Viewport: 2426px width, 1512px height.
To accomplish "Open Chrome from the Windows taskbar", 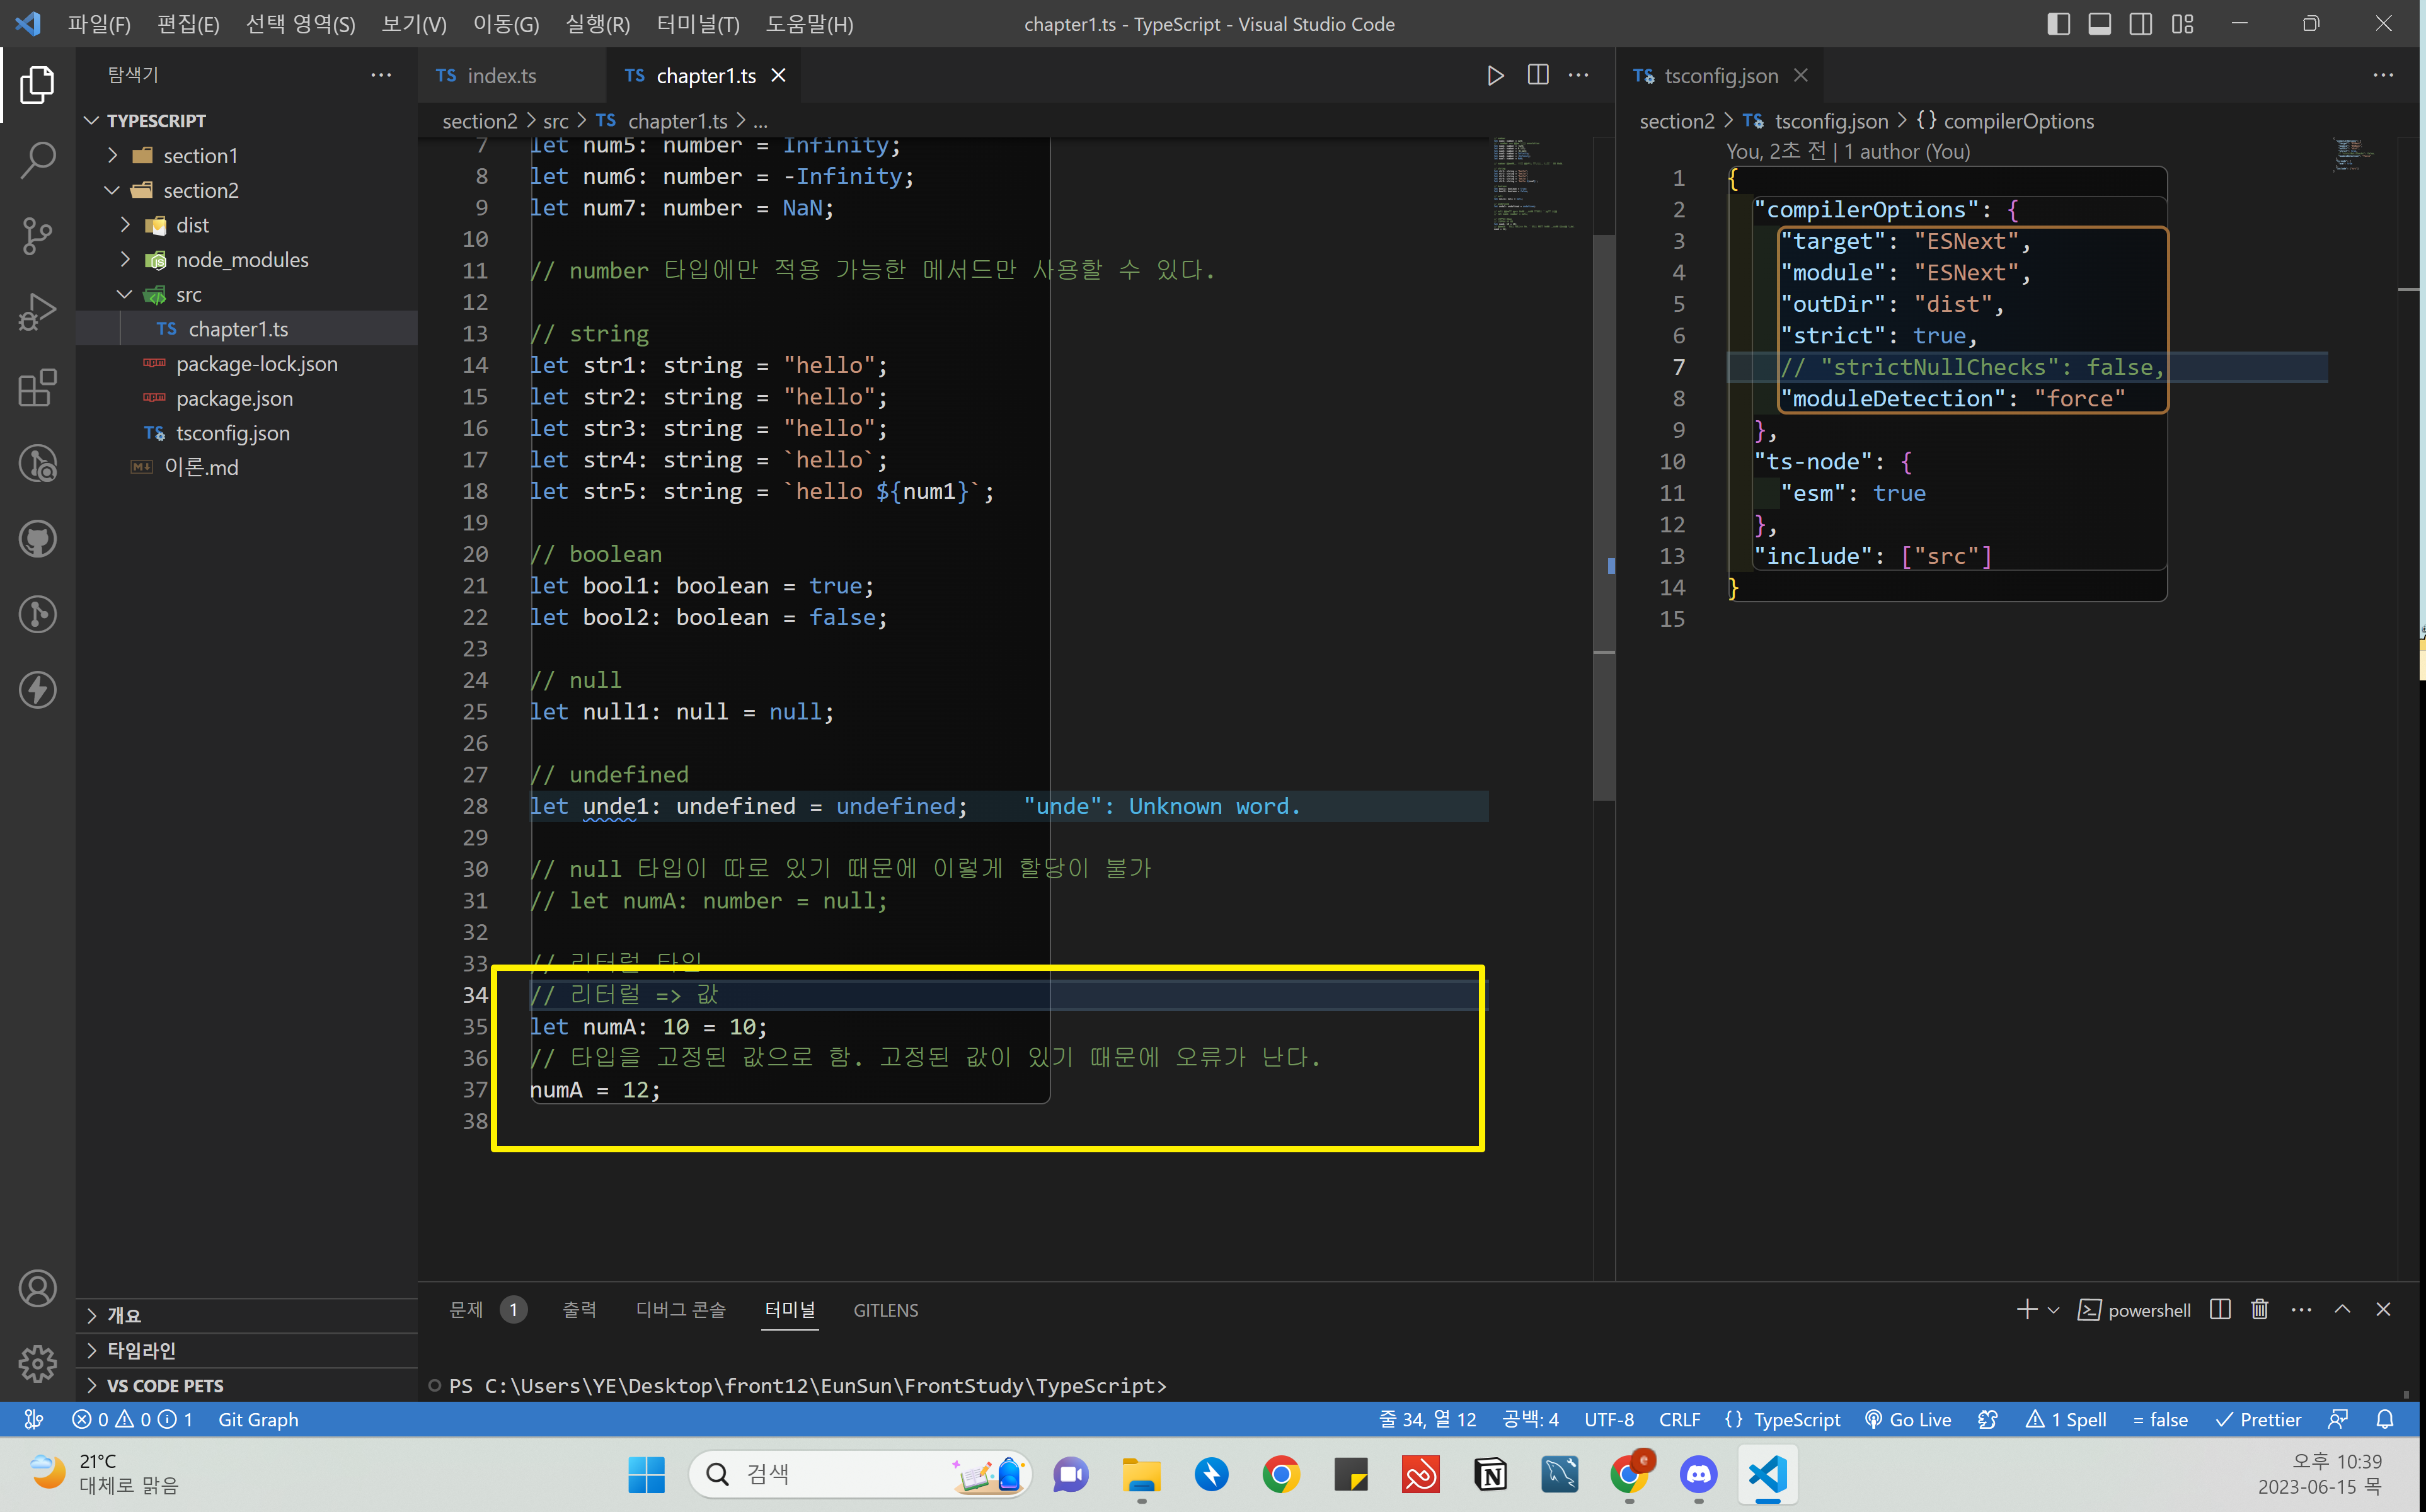I will [1281, 1474].
